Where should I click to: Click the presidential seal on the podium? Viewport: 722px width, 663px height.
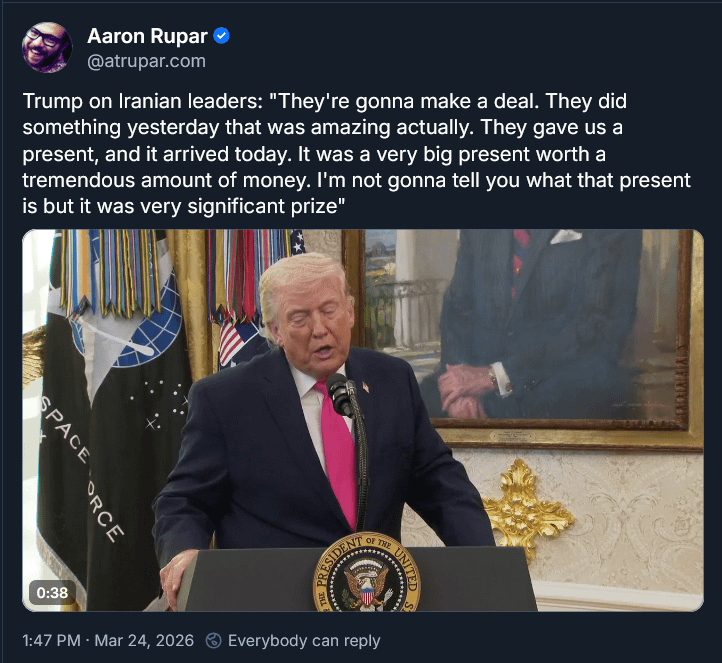click(367, 574)
